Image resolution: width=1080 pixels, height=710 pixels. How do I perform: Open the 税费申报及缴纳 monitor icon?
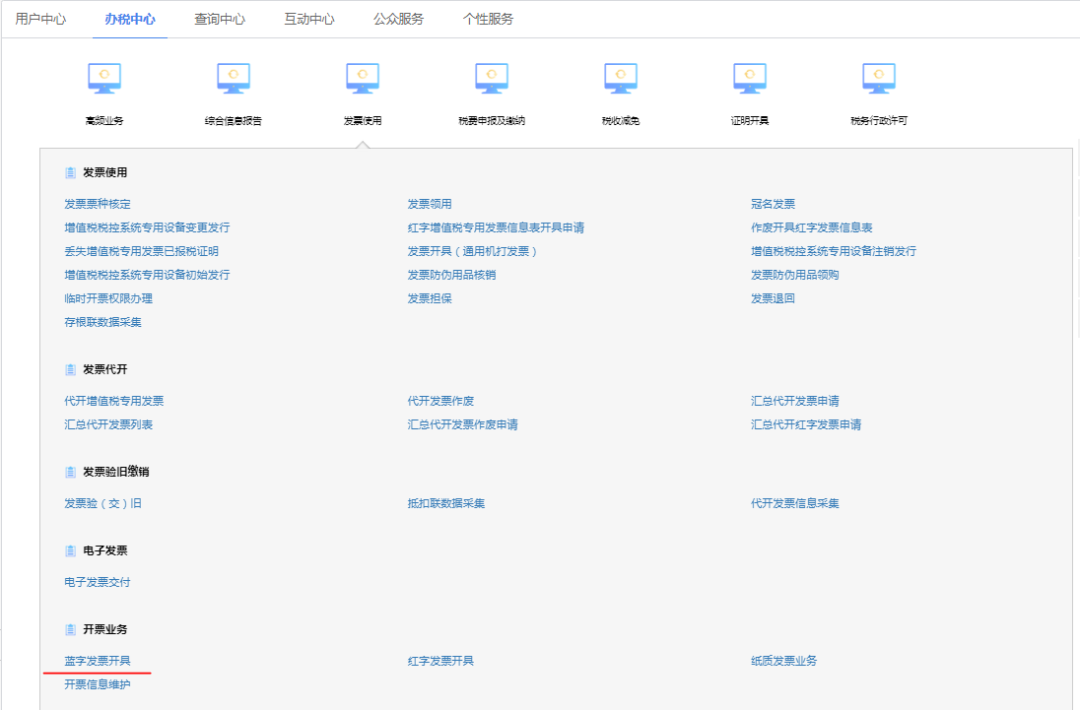(492, 79)
